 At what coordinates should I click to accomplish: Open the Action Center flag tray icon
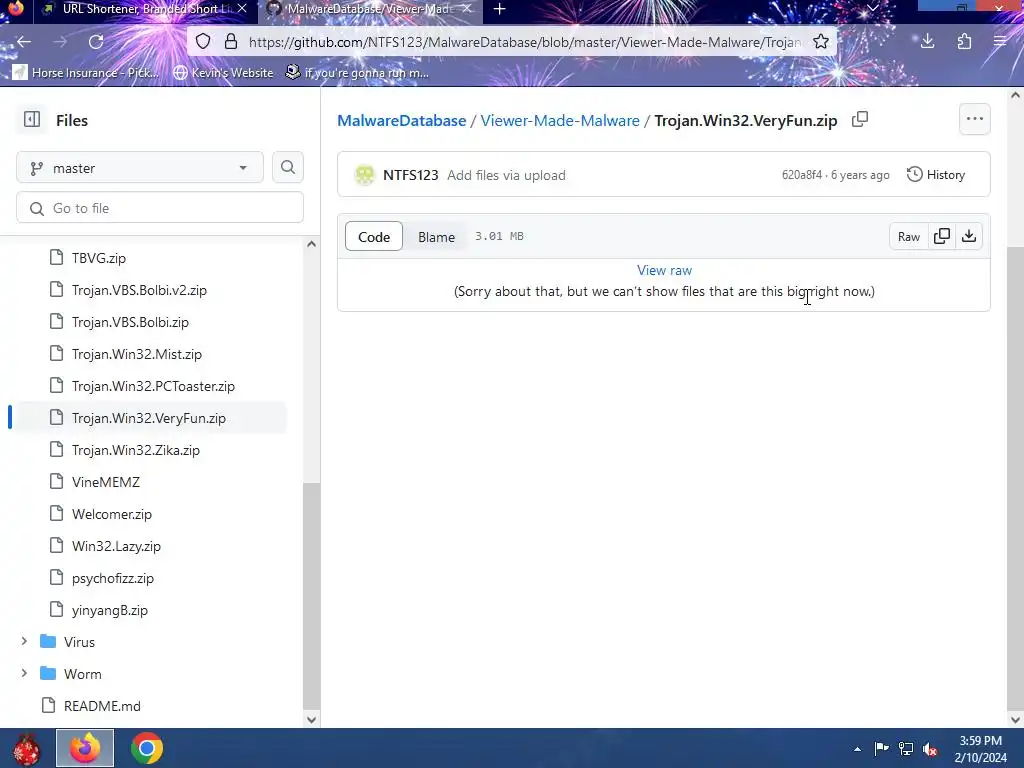pos(881,748)
